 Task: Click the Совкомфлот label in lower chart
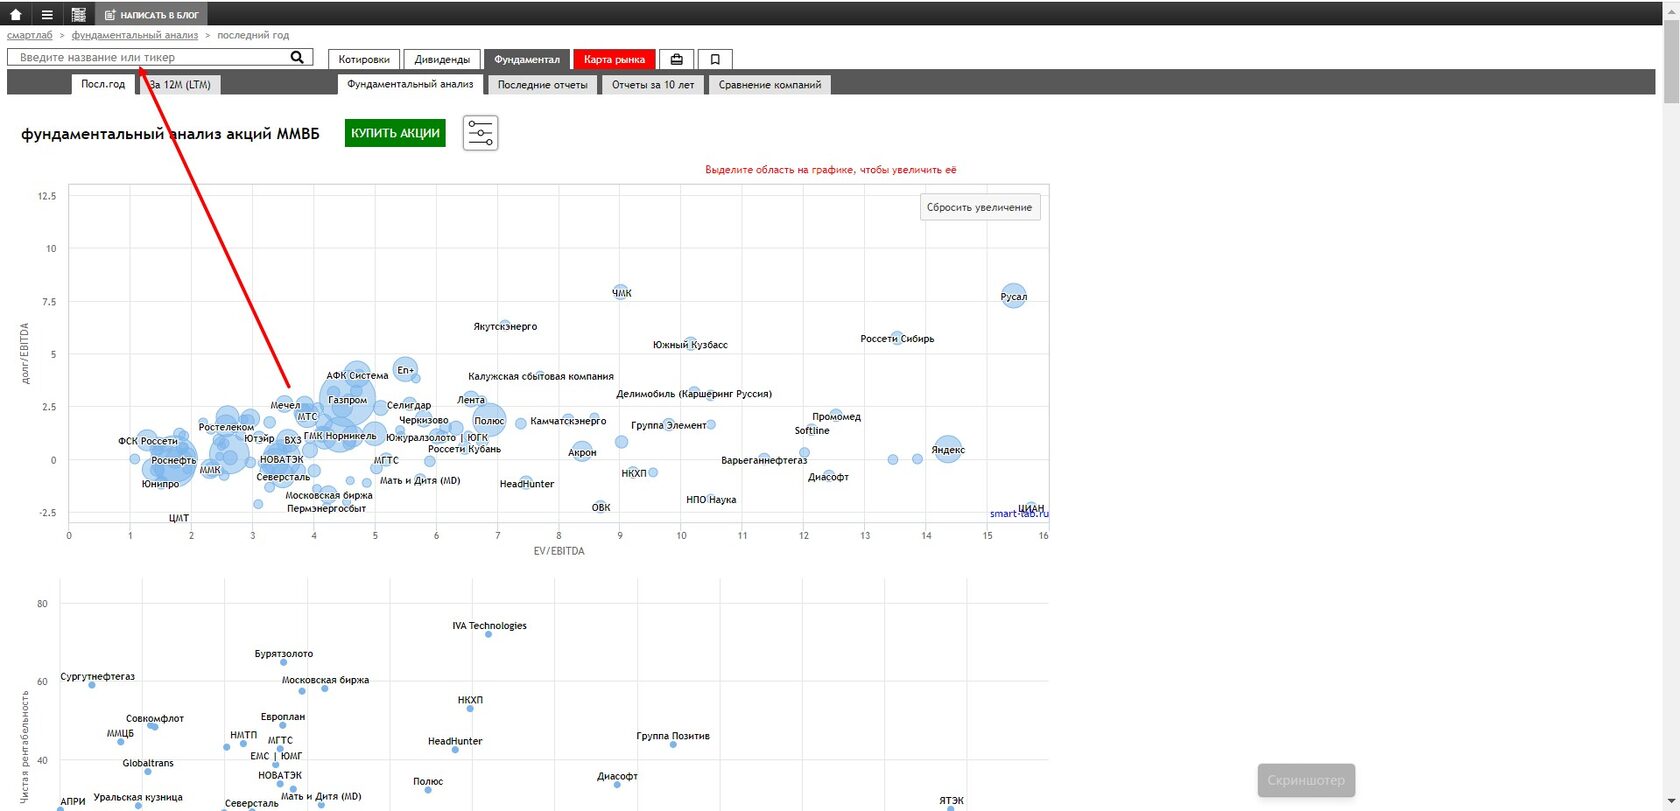[x=155, y=719]
